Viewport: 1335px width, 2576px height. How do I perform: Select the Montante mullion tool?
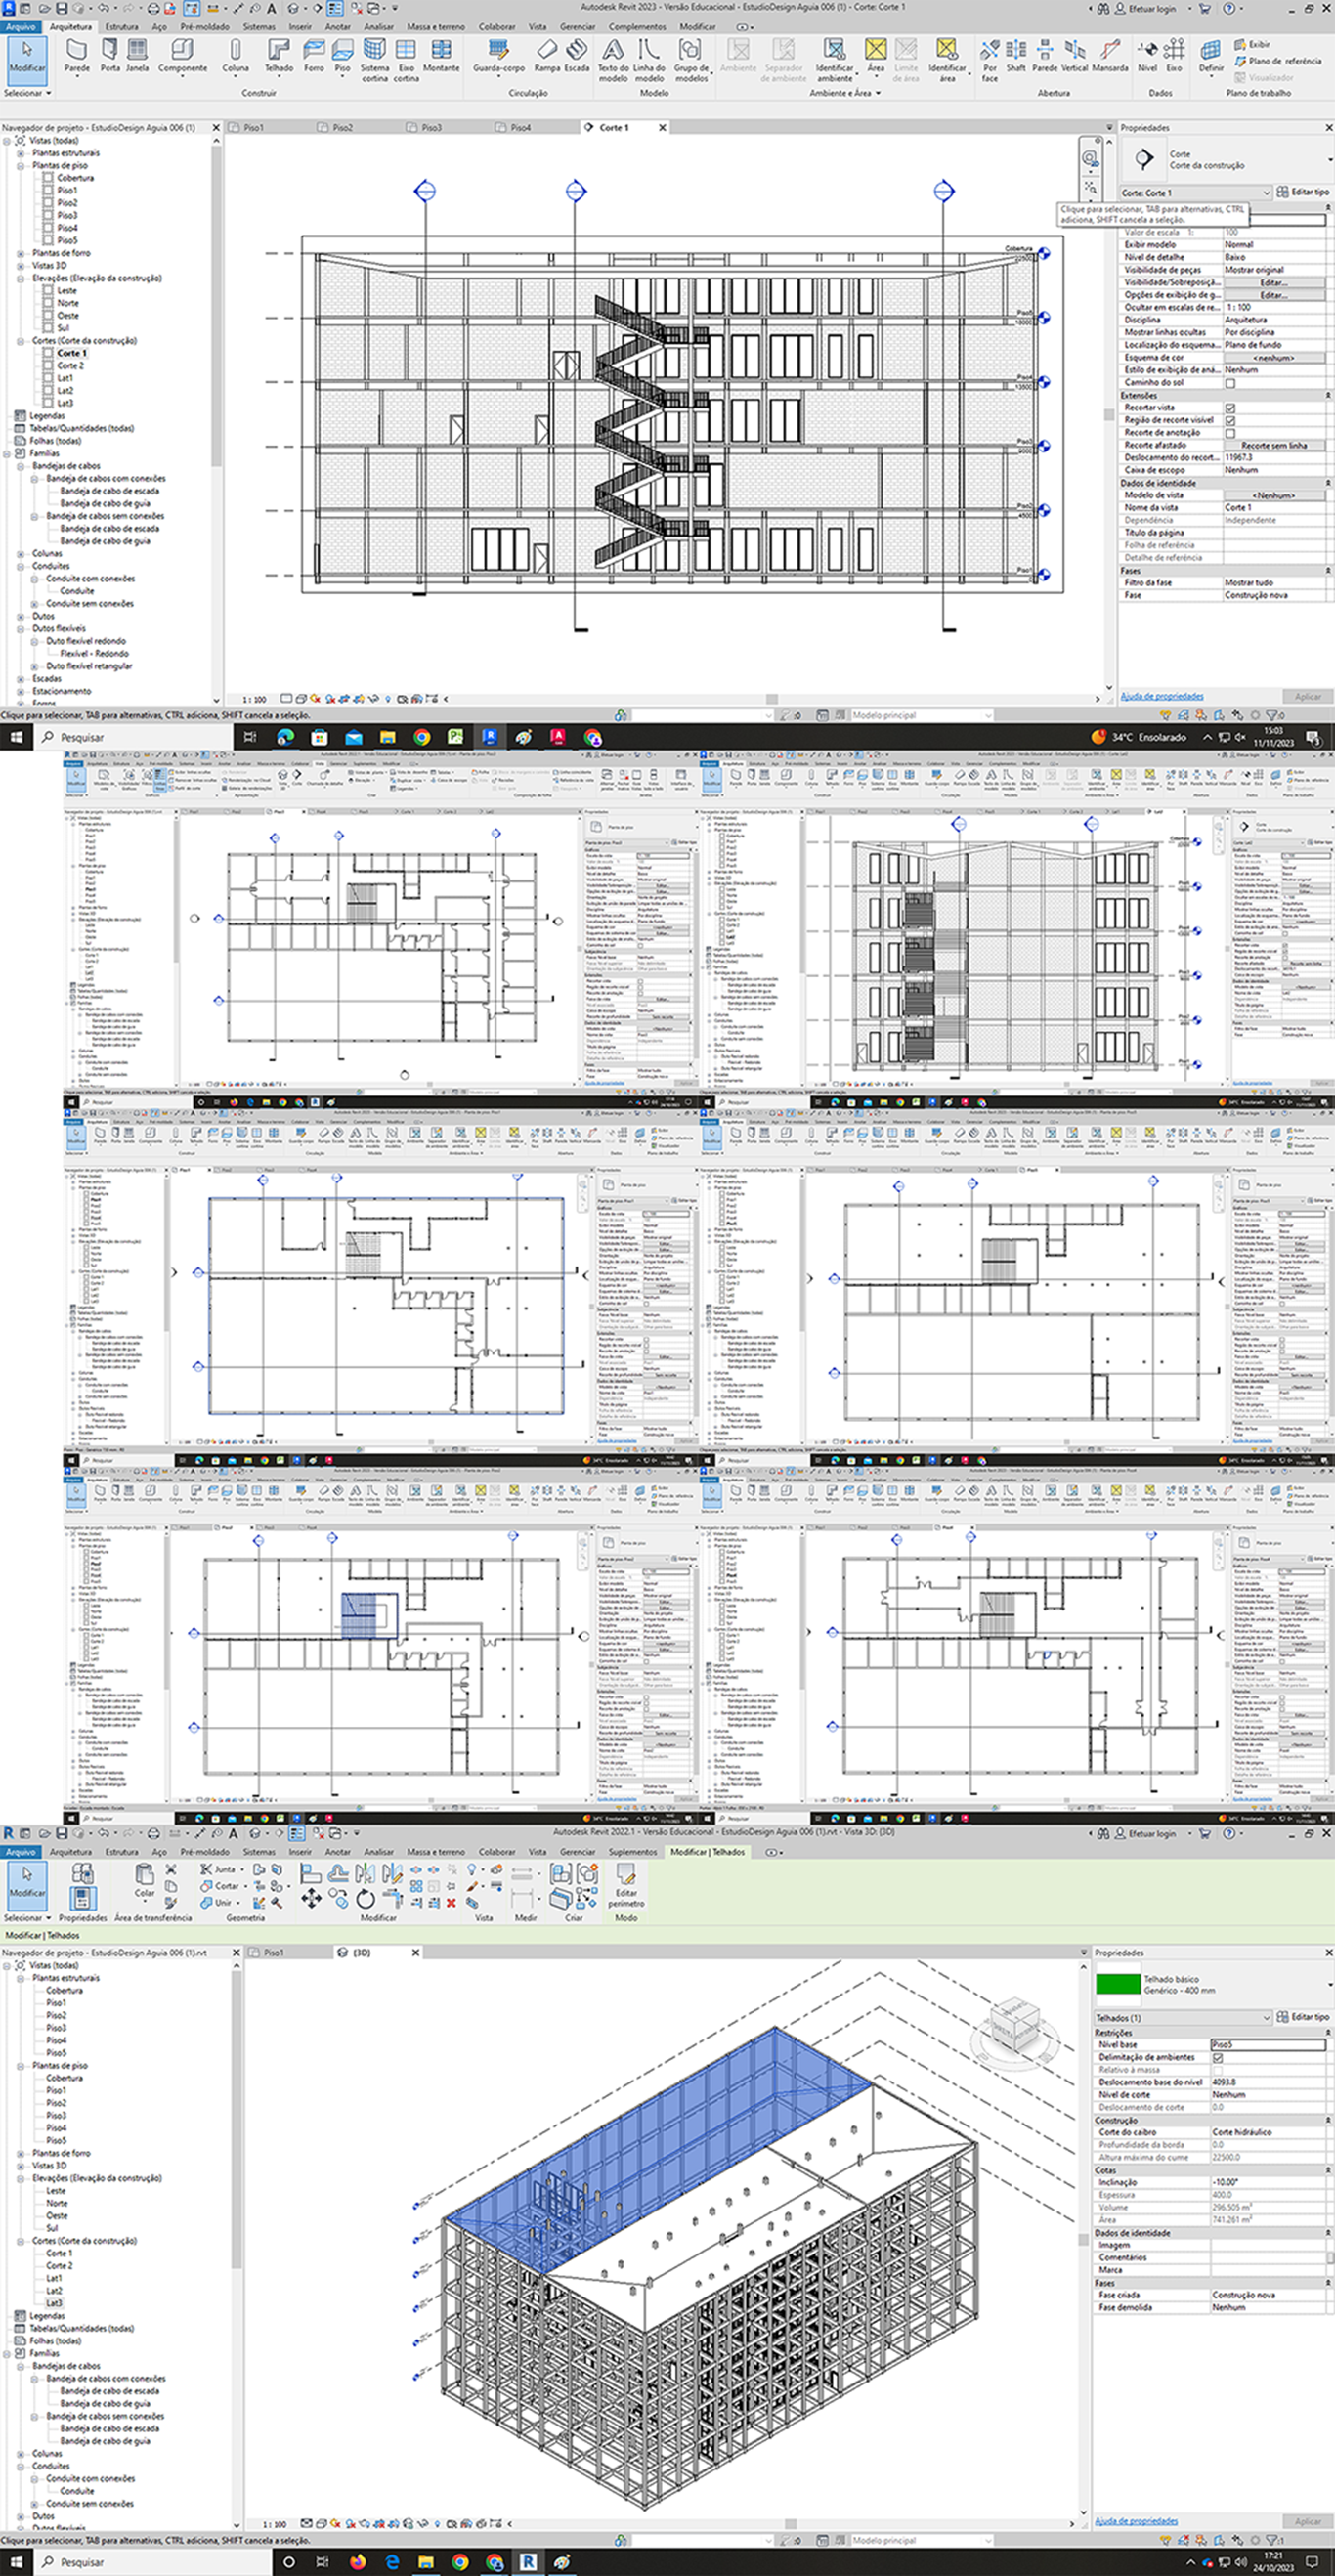click(x=441, y=56)
